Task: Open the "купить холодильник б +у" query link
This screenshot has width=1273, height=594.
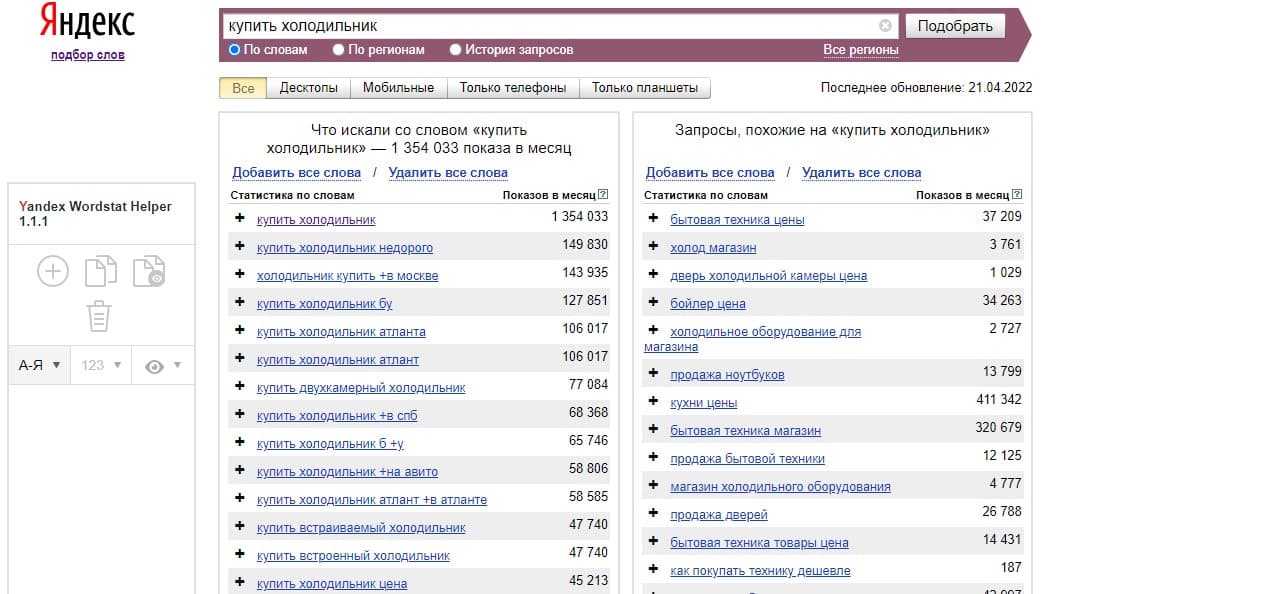Action: pyautogui.click(x=330, y=443)
